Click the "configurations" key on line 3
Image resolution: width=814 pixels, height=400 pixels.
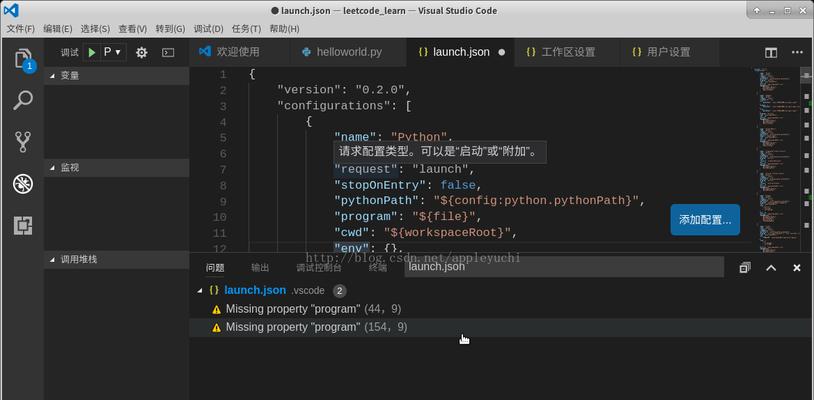tap(333, 106)
